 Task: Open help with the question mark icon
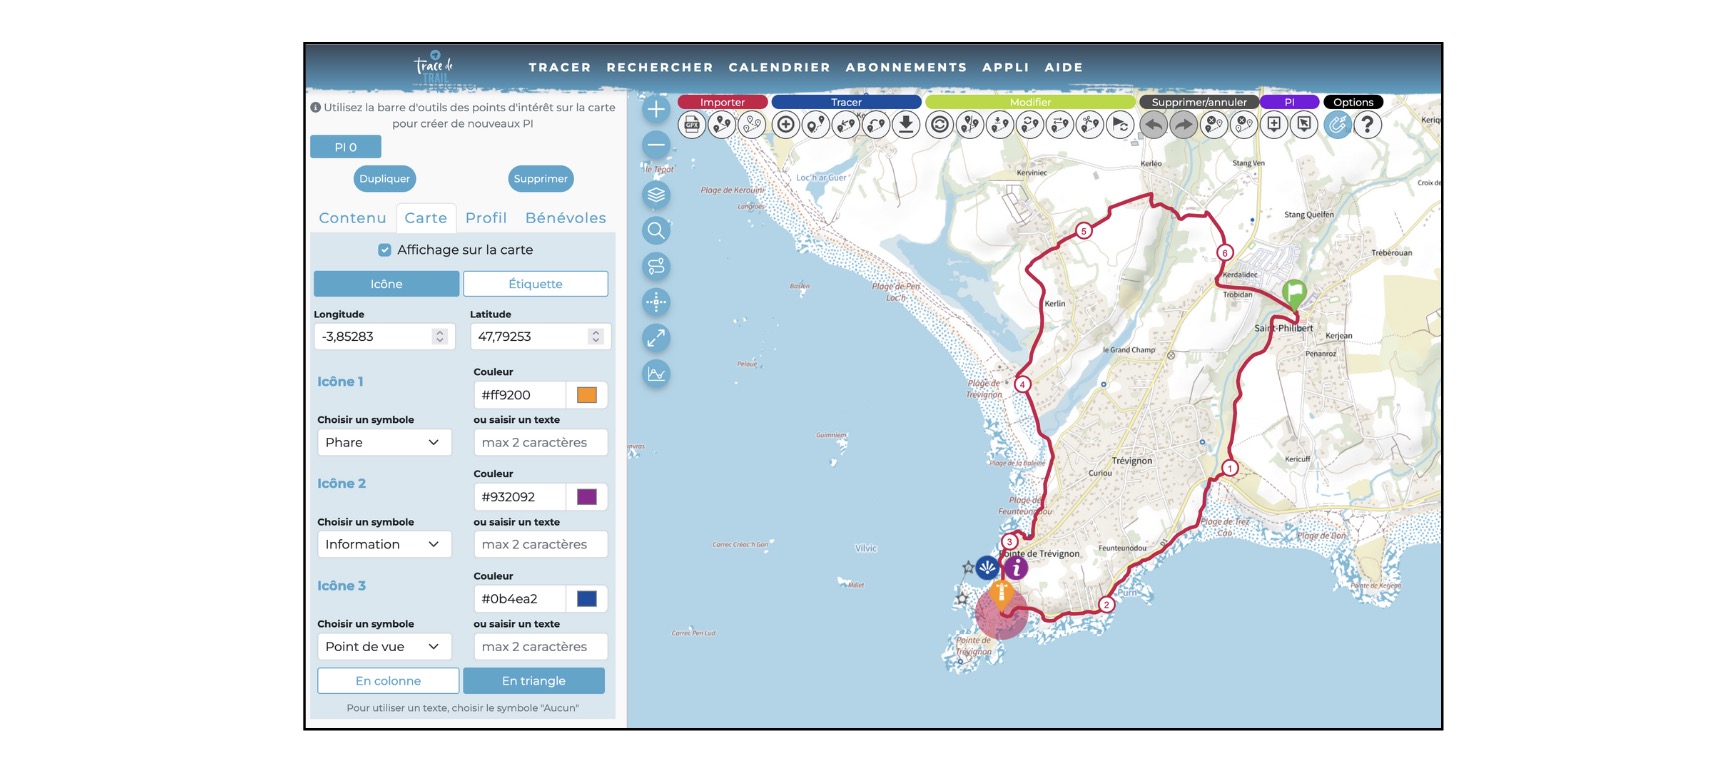pos(1367,125)
